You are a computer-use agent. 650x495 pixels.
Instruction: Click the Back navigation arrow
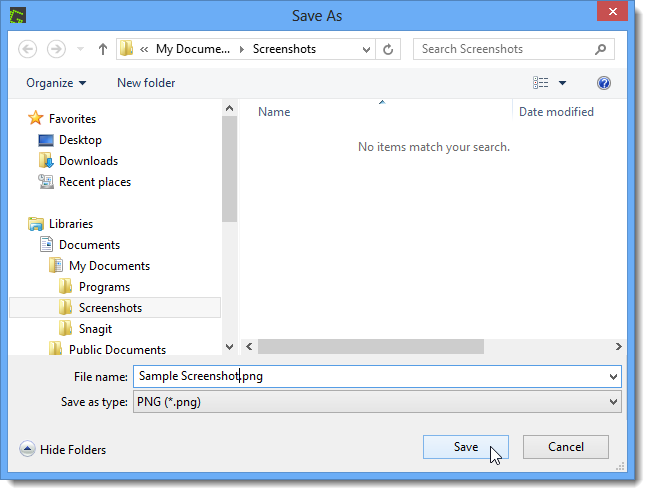(x=27, y=49)
